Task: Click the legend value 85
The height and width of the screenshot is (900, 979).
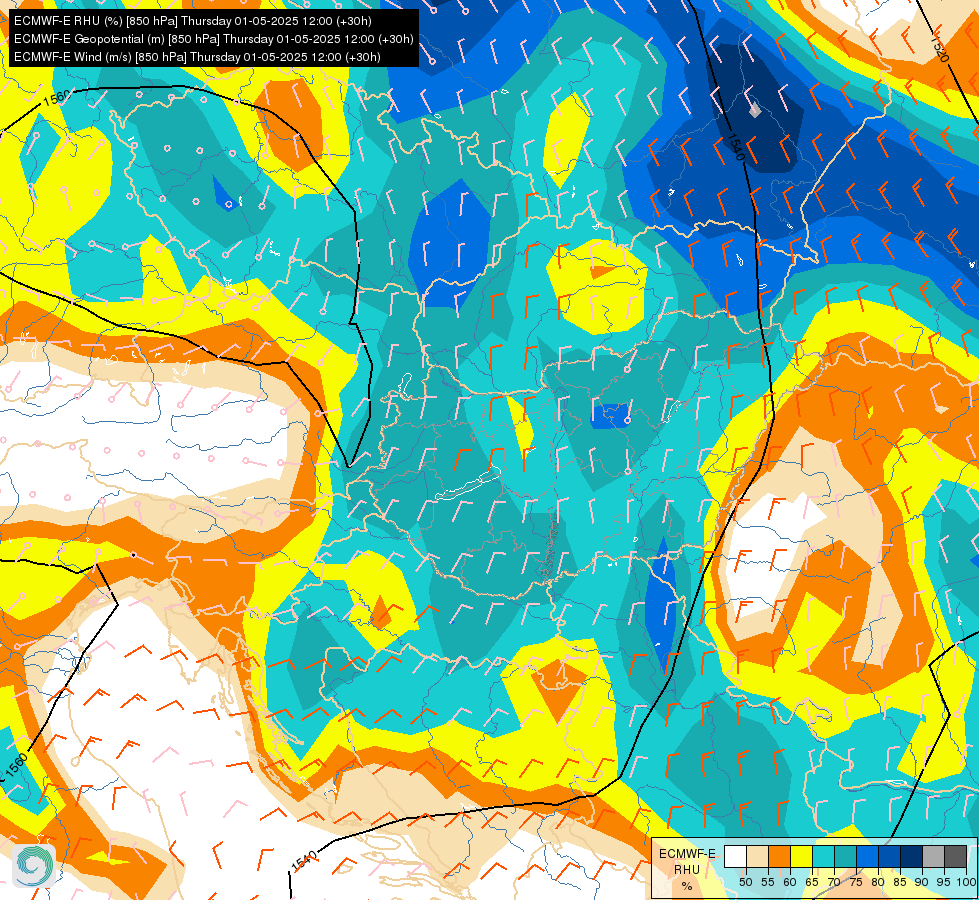Action: click(900, 882)
